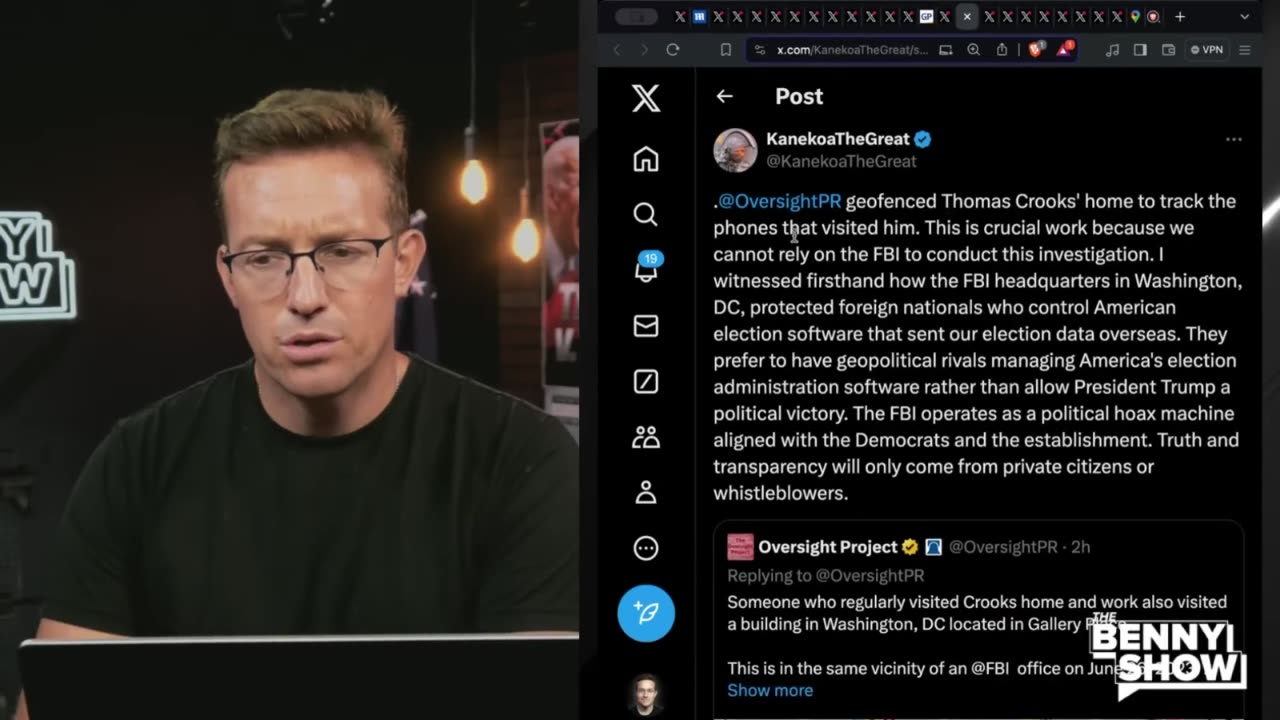Click 'Replying to @OversightPR' text

[x=825, y=575]
